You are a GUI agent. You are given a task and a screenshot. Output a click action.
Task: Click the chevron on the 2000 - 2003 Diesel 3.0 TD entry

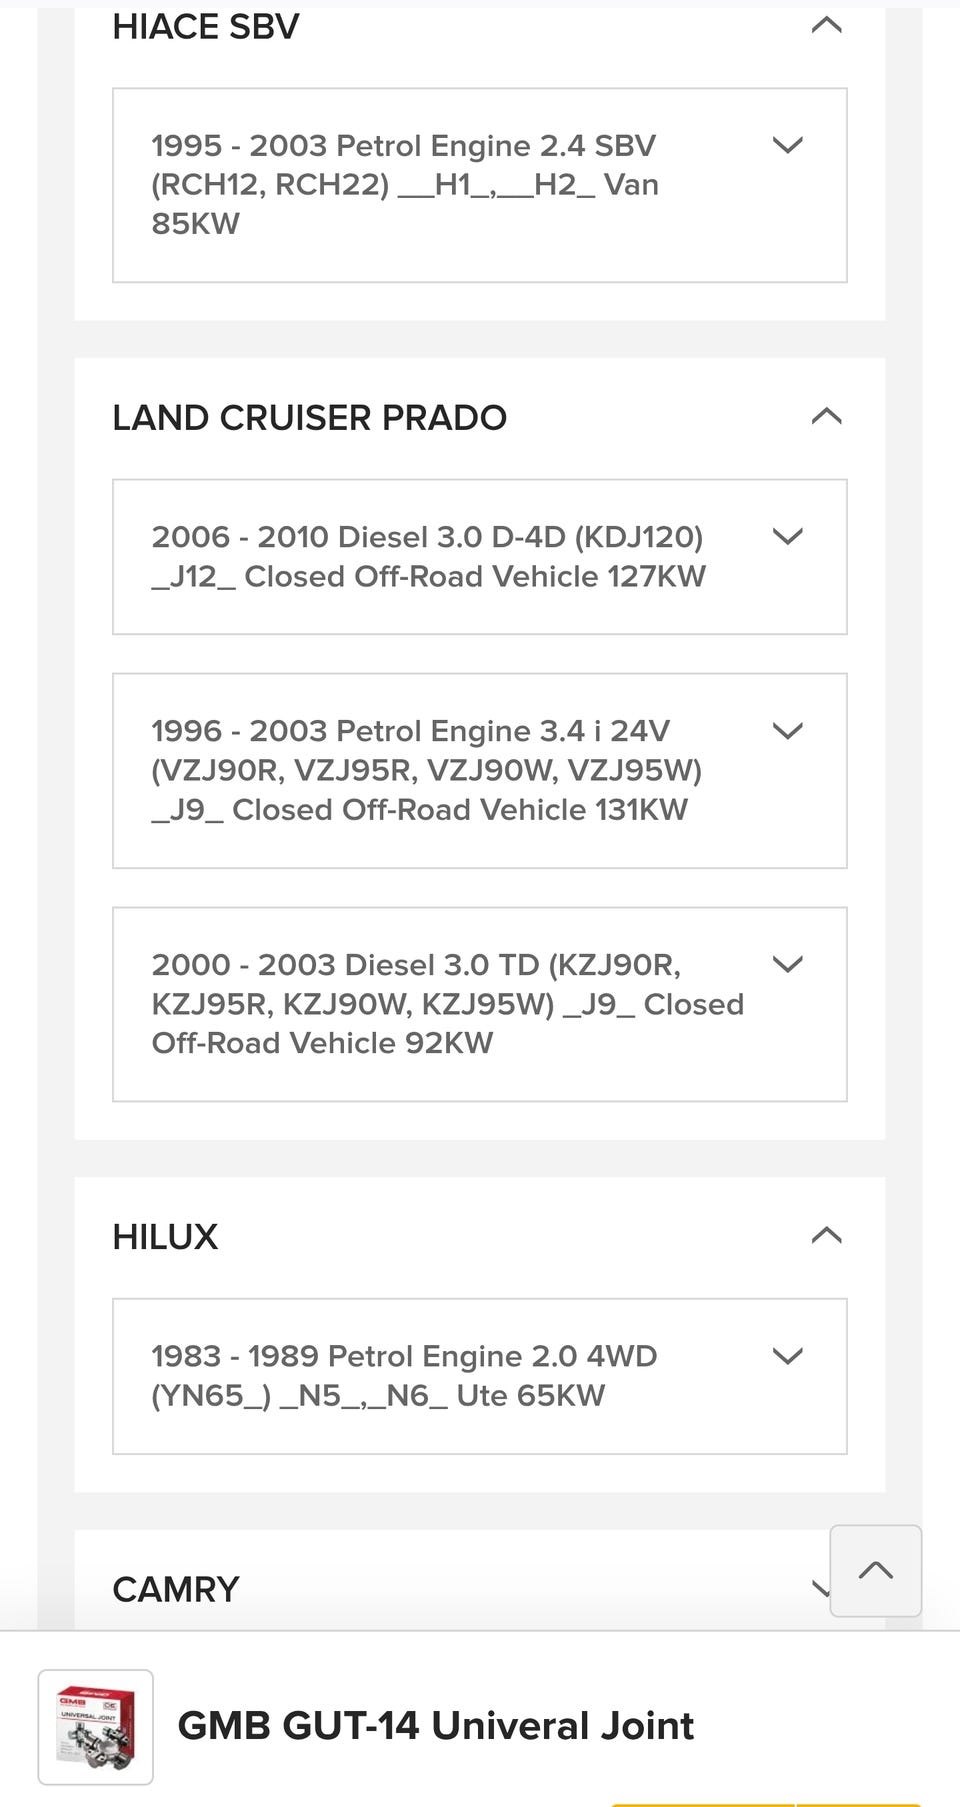click(788, 965)
